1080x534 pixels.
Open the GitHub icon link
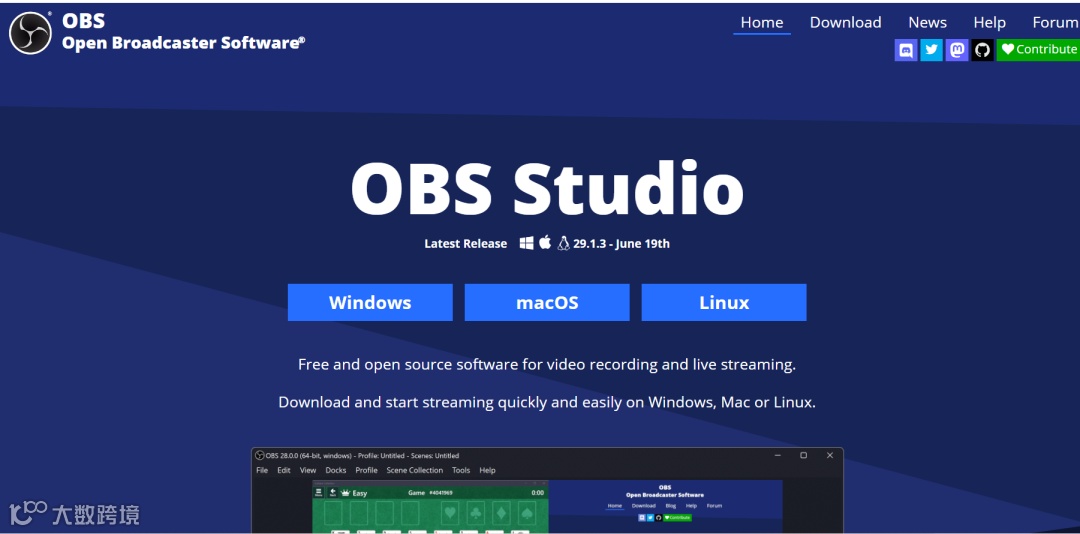tap(982, 50)
